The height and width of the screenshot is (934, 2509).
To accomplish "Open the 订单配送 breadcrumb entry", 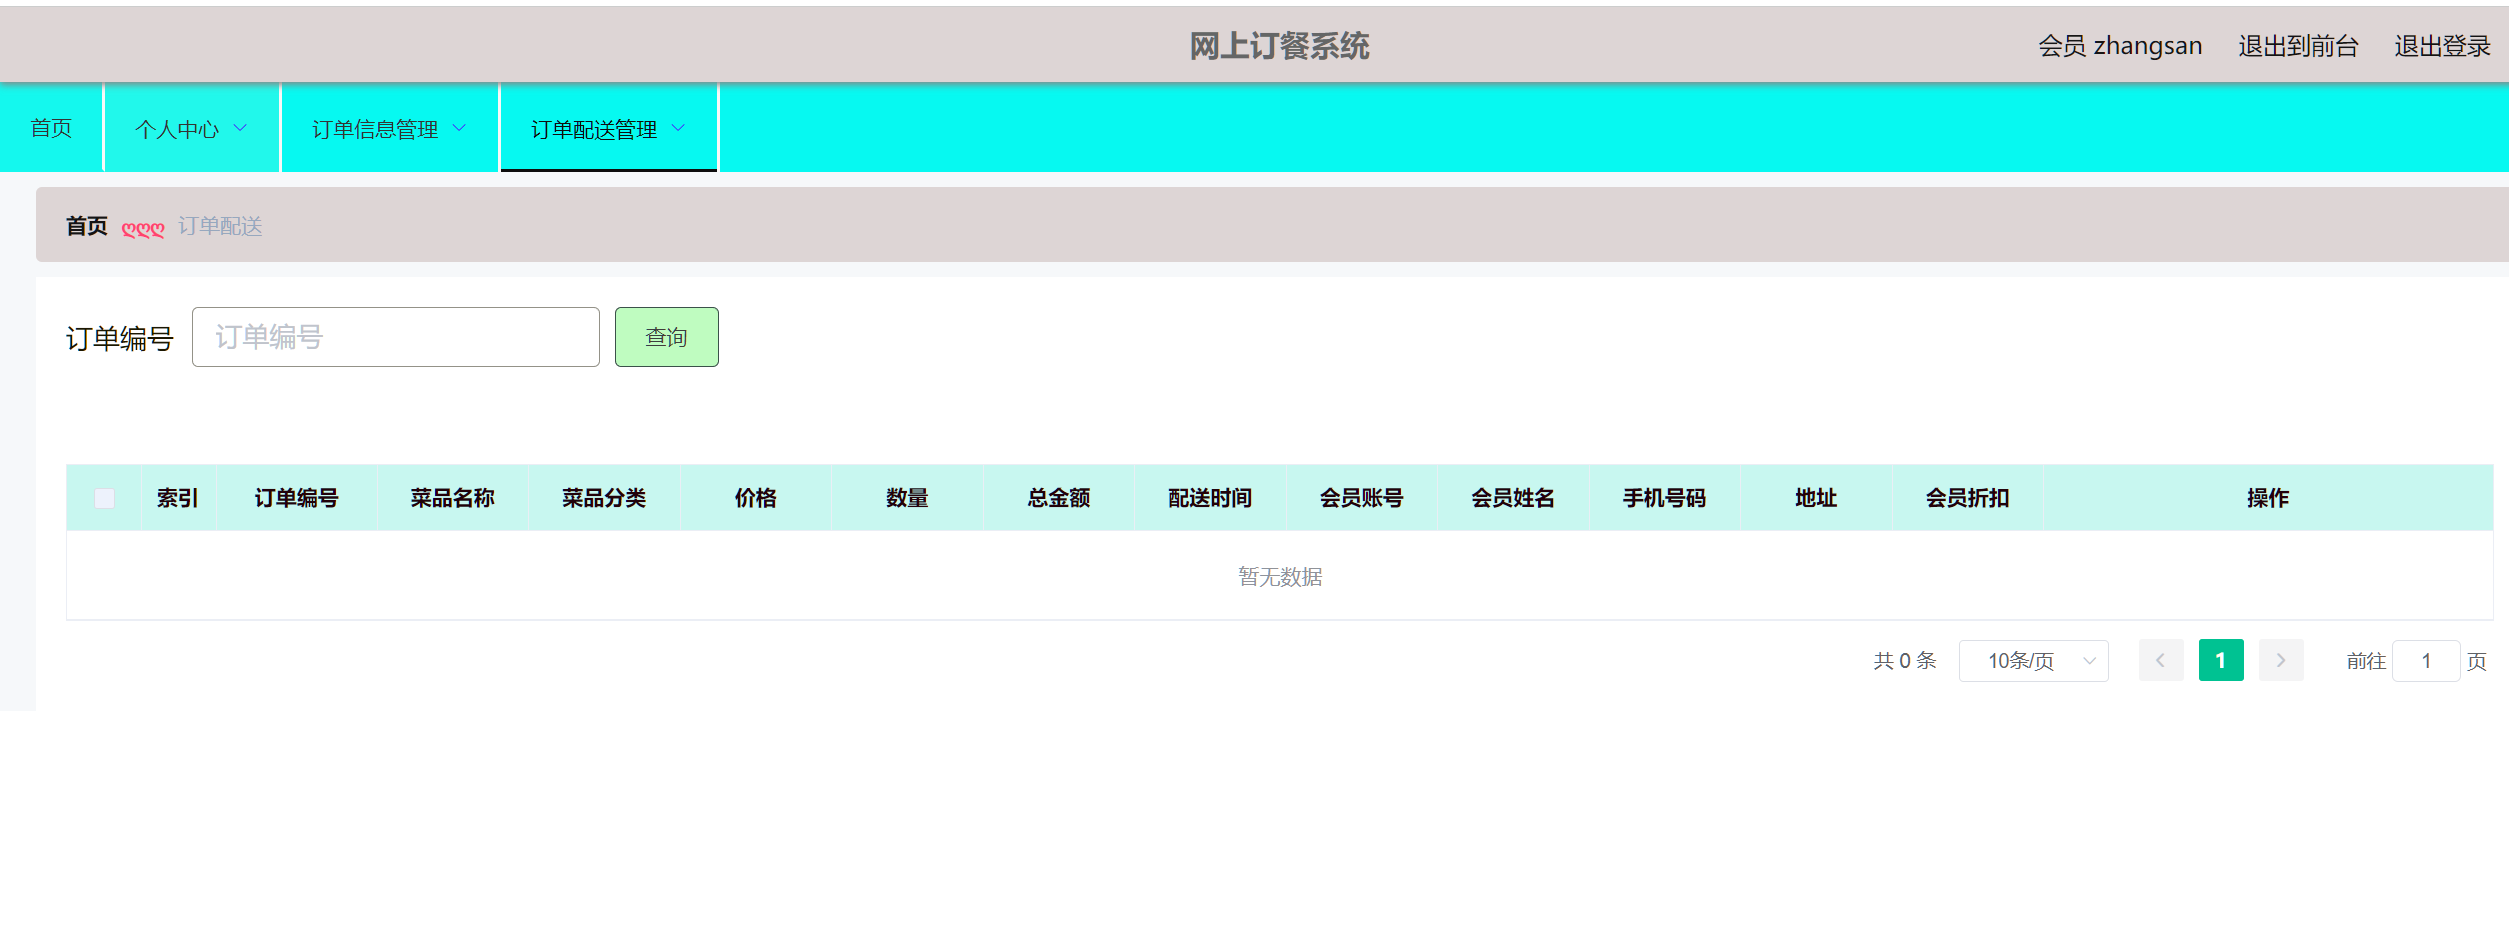I will point(219,226).
